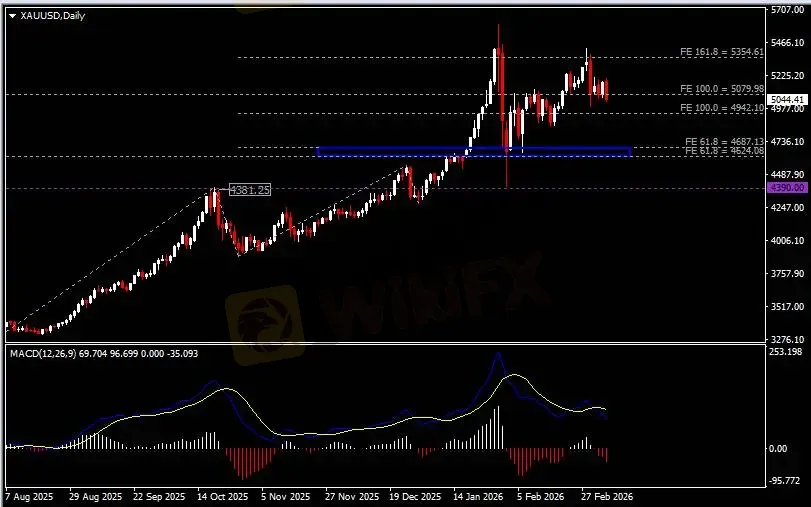Select the 5466.10 price axis value
811x507 pixels.
click(787, 43)
